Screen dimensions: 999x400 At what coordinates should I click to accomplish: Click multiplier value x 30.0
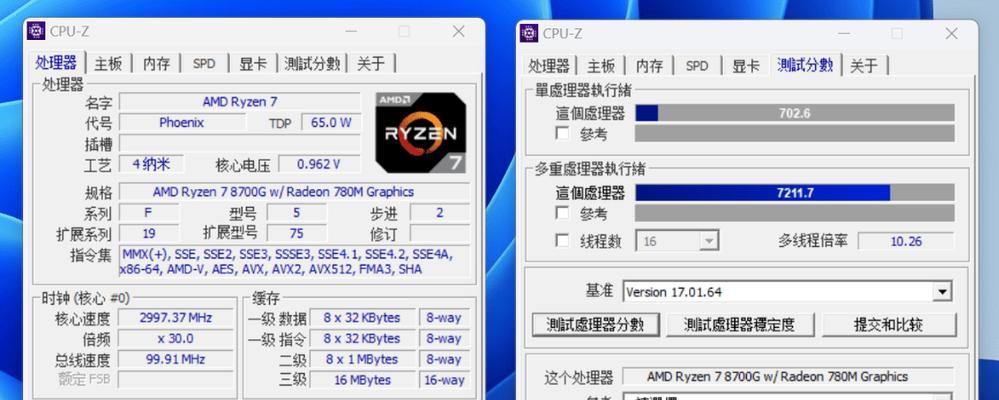(176, 338)
